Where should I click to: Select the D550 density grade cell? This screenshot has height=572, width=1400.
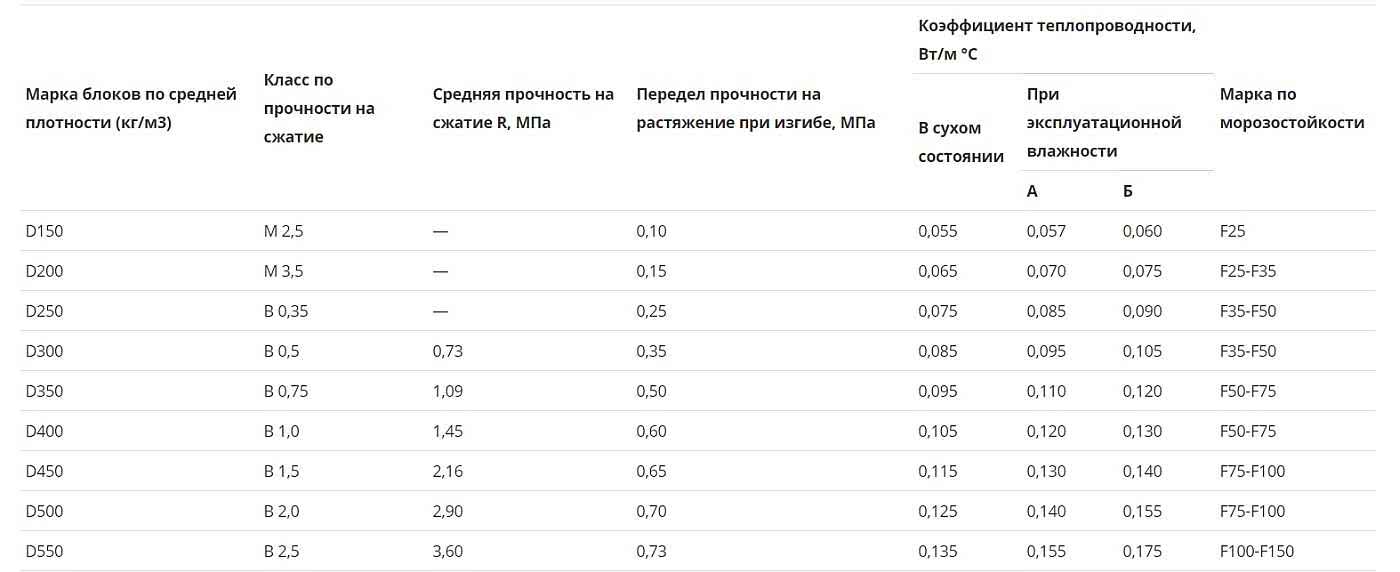45,551
